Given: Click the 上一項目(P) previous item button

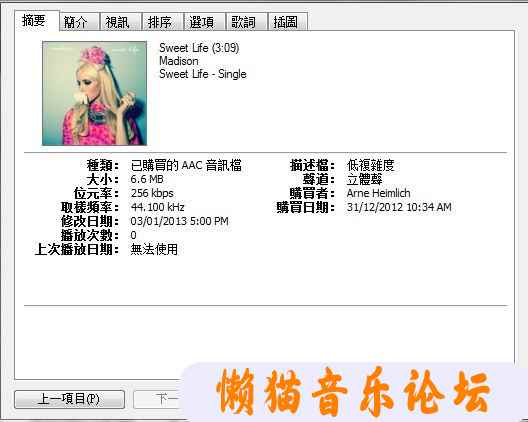Looking at the screenshot, I should 70,399.
